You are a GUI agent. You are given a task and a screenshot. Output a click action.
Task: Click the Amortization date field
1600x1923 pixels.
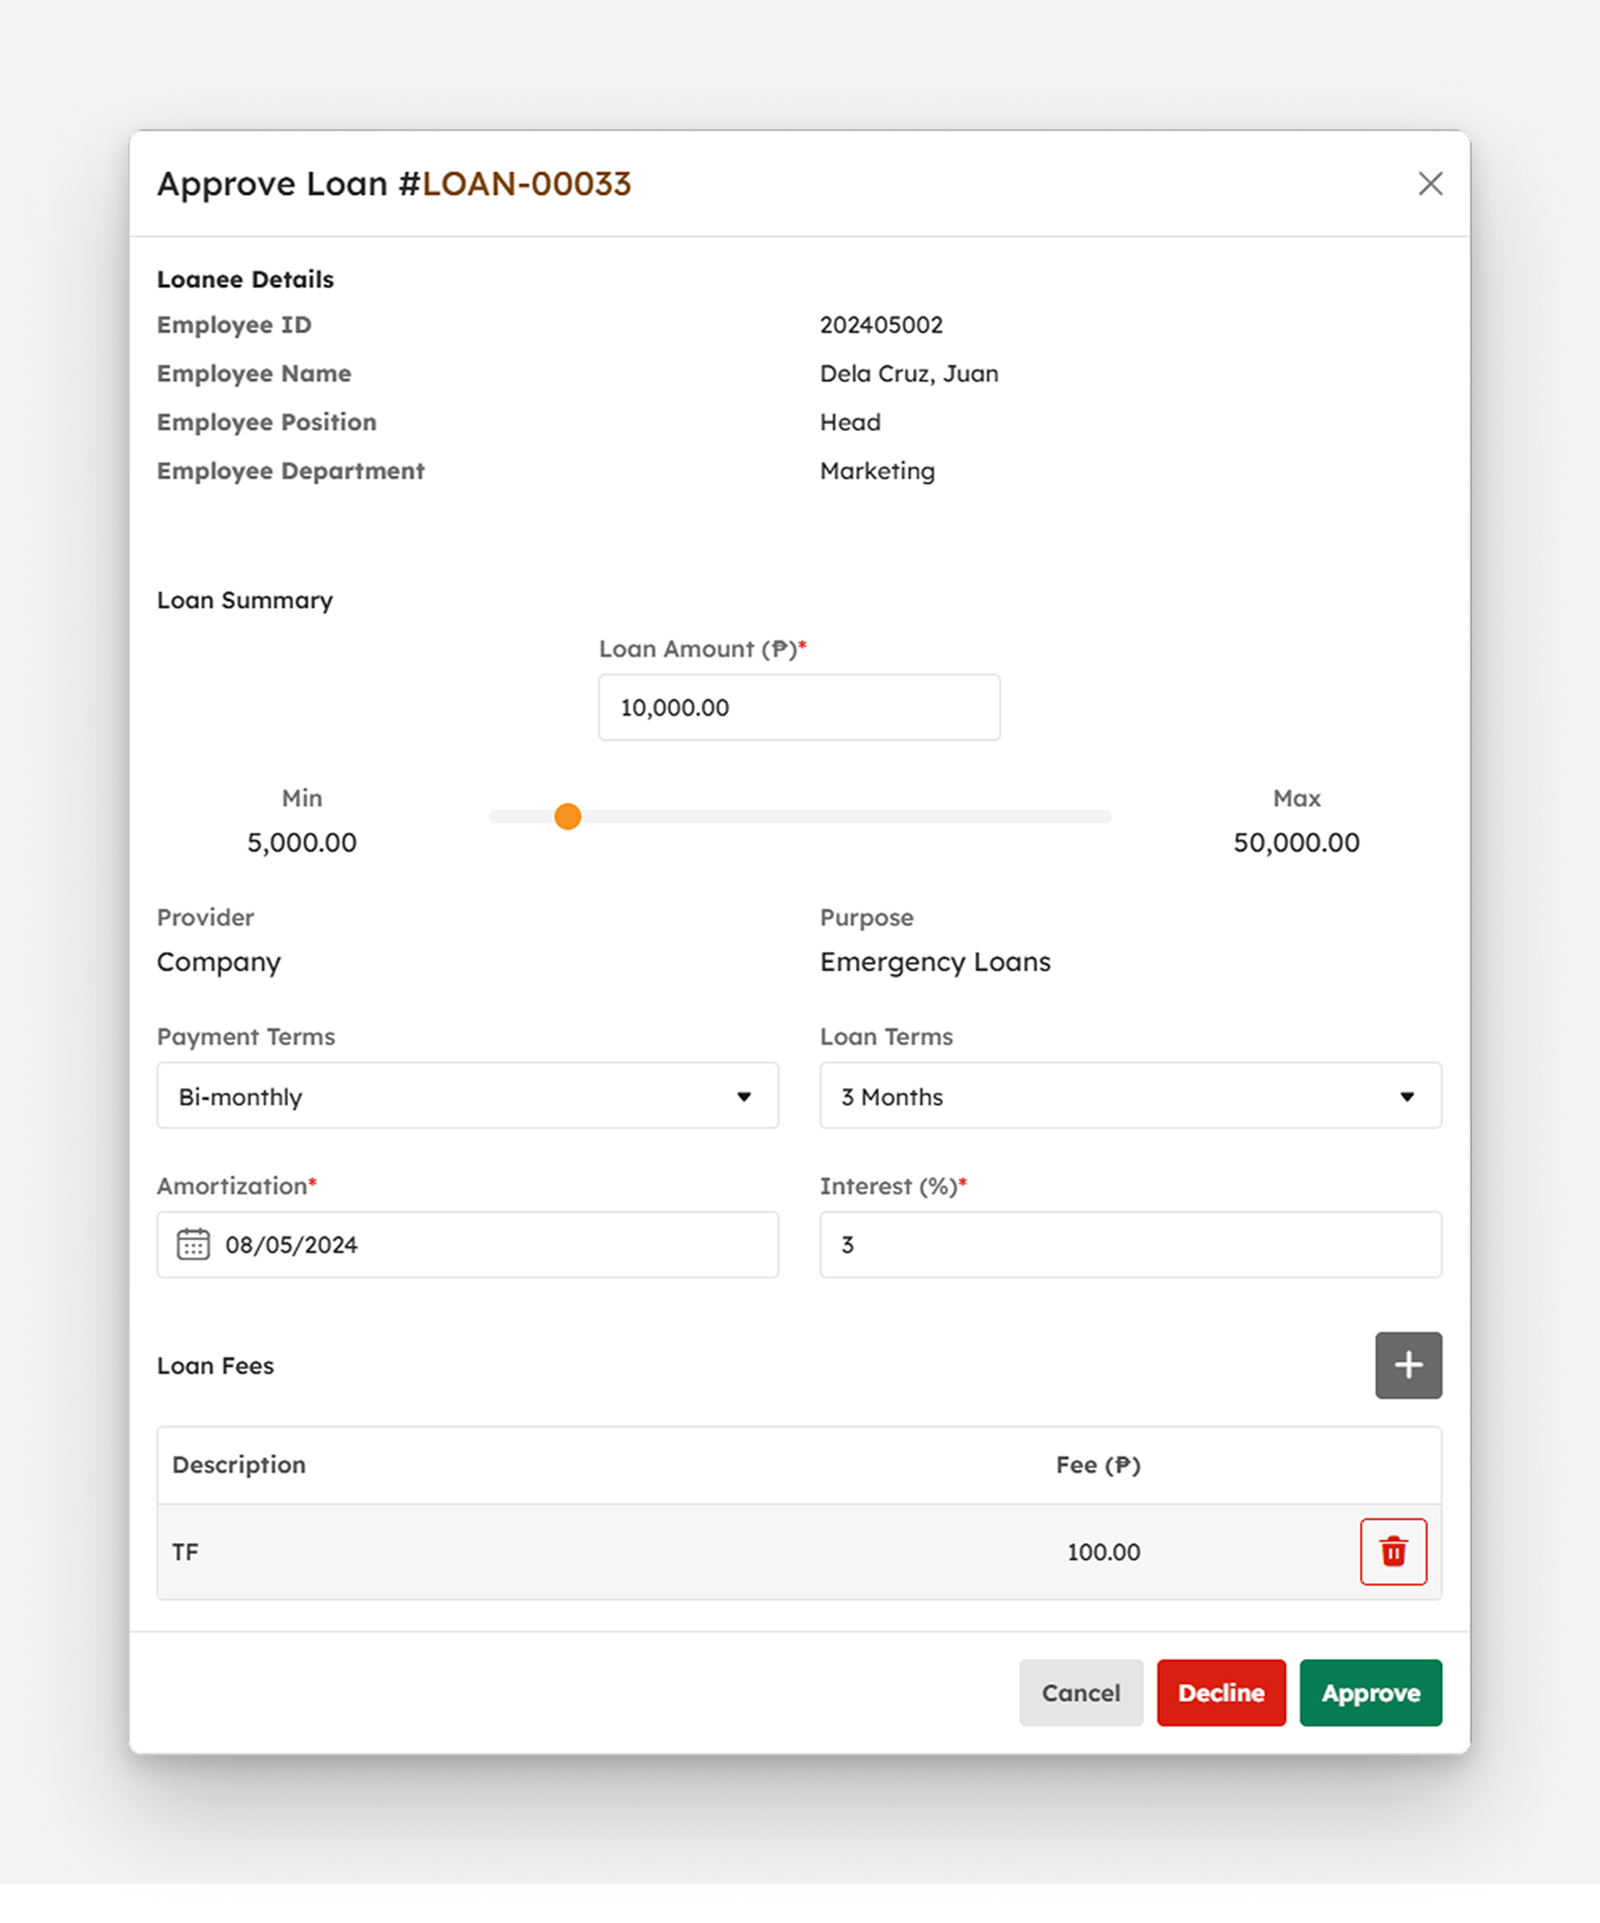click(x=467, y=1244)
